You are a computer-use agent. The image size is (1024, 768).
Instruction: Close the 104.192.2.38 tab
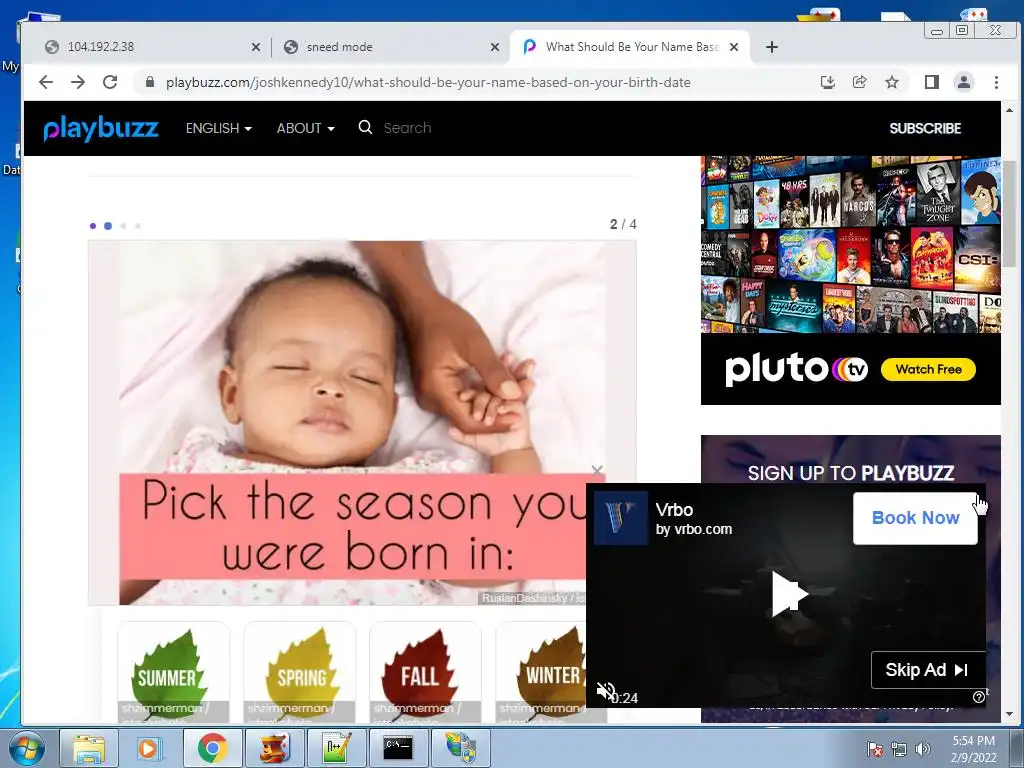click(256, 47)
